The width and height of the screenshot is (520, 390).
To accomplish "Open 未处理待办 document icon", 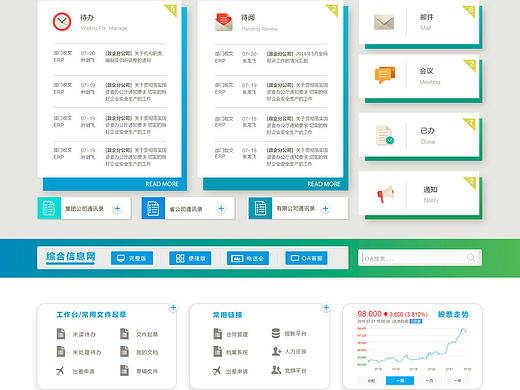I will click(61, 351).
